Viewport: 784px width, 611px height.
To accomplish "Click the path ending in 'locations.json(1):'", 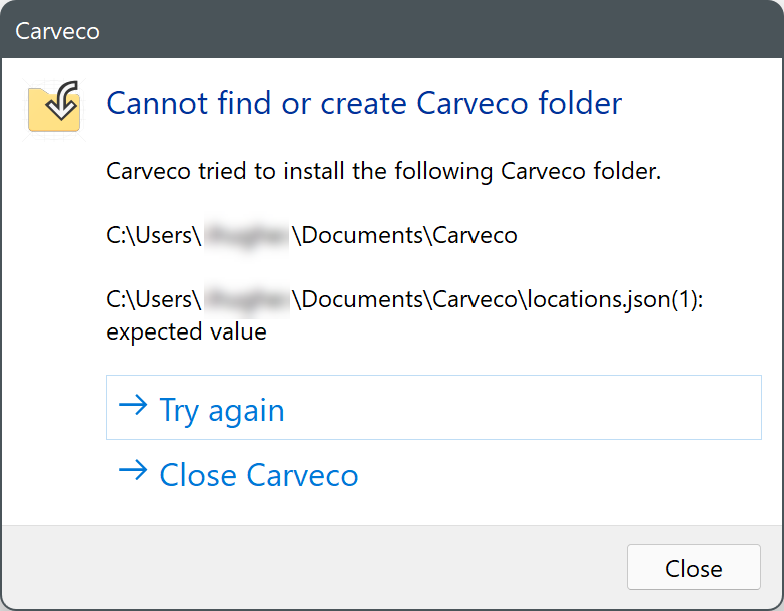I will [404, 299].
